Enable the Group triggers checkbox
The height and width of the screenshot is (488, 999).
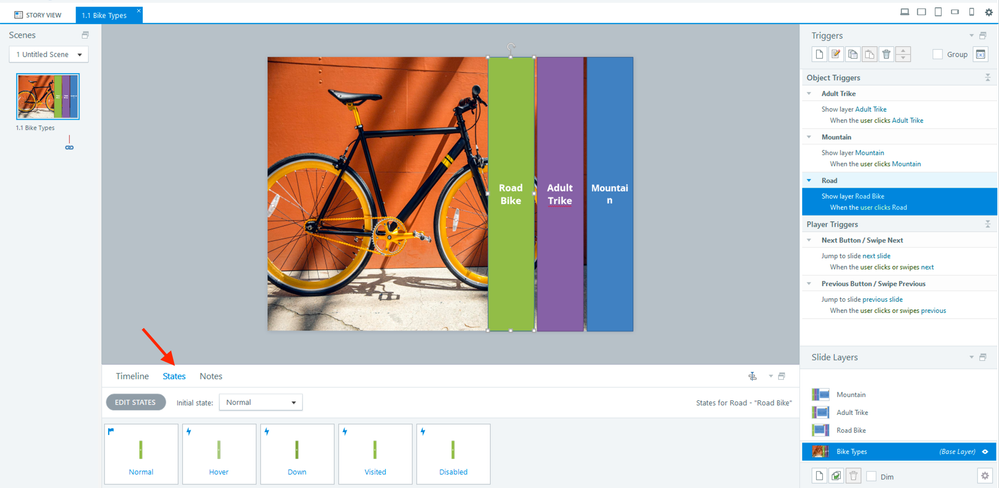click(938, 55)
